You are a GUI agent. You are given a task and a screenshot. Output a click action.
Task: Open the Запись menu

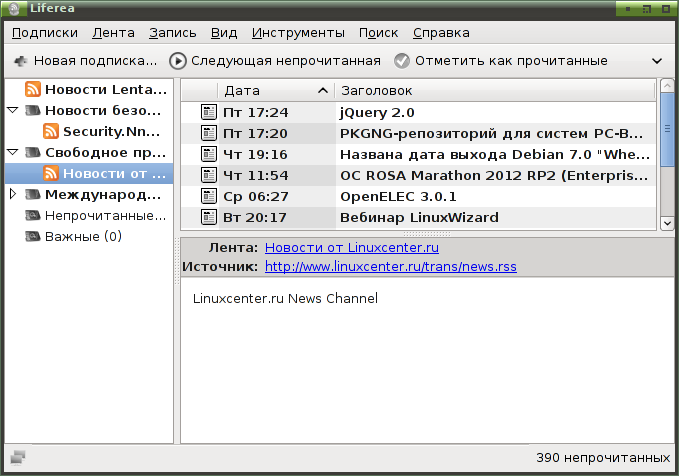tap(173, 33)
